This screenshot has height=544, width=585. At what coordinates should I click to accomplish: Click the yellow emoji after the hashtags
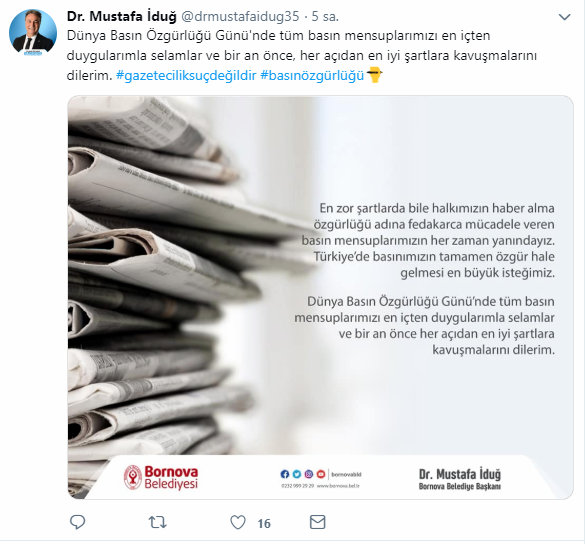(x=374, y=75)
